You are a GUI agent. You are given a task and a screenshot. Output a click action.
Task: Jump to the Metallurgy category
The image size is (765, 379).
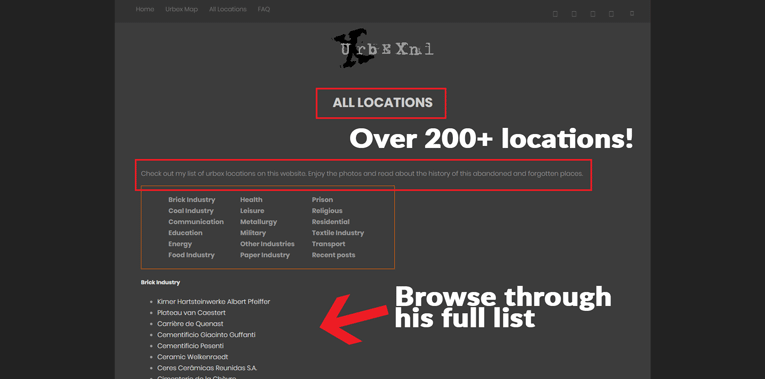pyautogui.click(x=259, y=222)
